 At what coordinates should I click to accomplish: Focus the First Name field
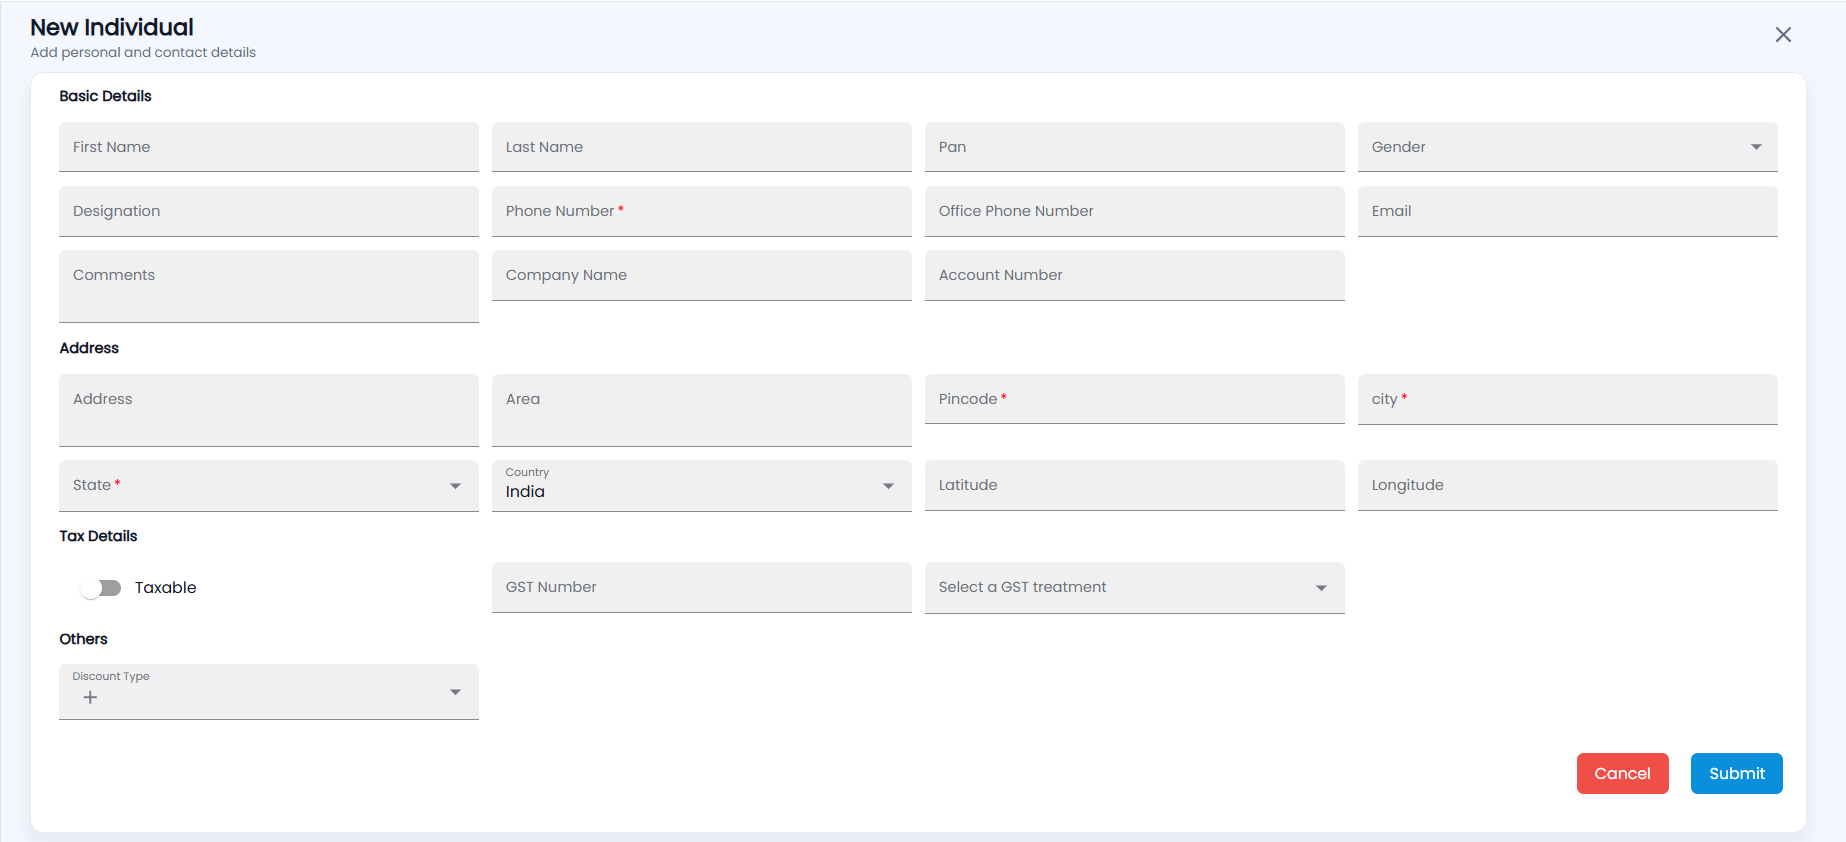point(269,147)
